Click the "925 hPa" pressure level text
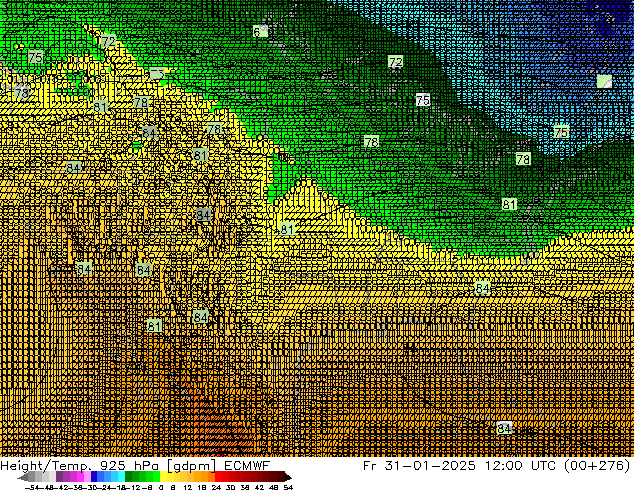Screen dimensions: 634x490 [x=129, y=466]
